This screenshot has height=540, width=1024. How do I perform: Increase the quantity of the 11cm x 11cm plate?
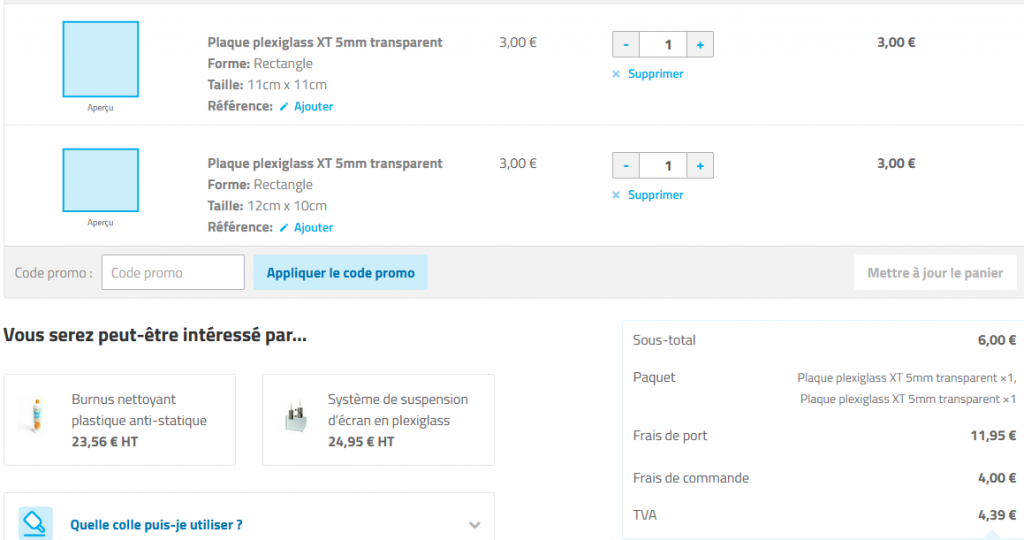click(700, 45)
